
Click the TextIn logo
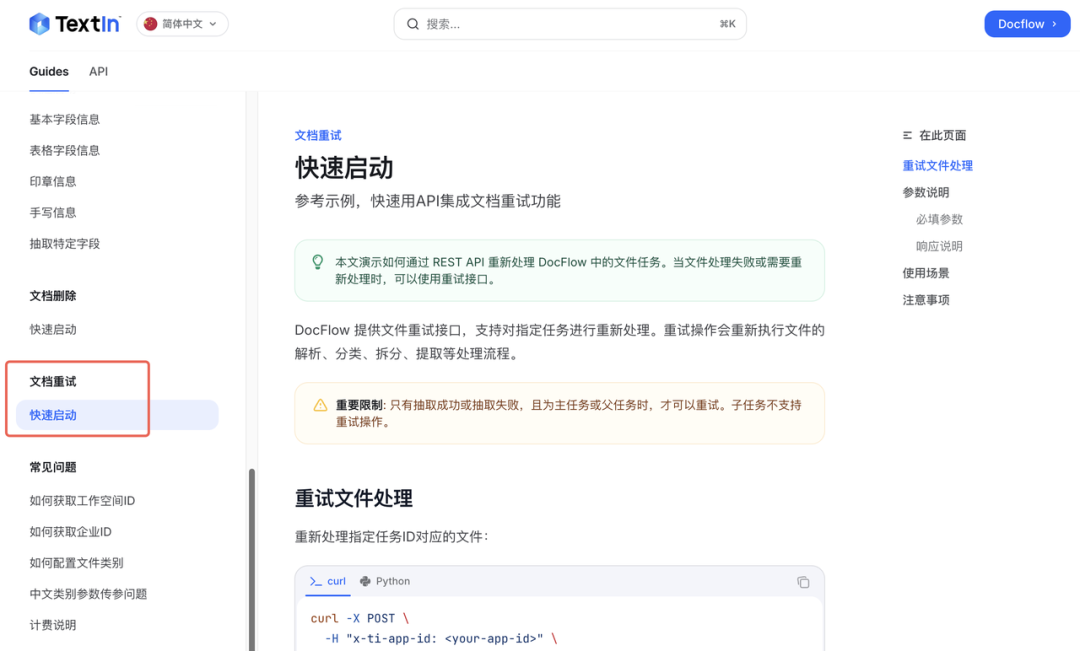[x=74, y=24]
